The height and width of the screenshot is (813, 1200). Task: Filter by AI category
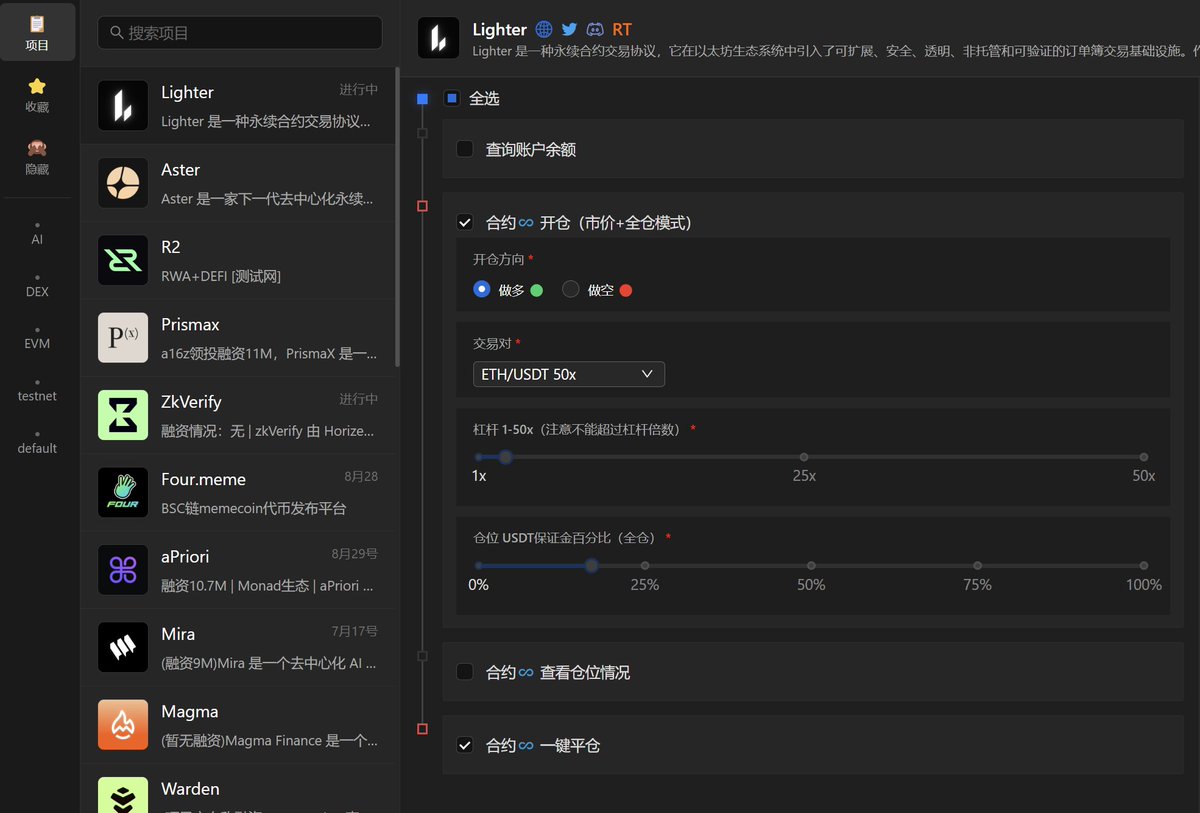pos(37,234)
